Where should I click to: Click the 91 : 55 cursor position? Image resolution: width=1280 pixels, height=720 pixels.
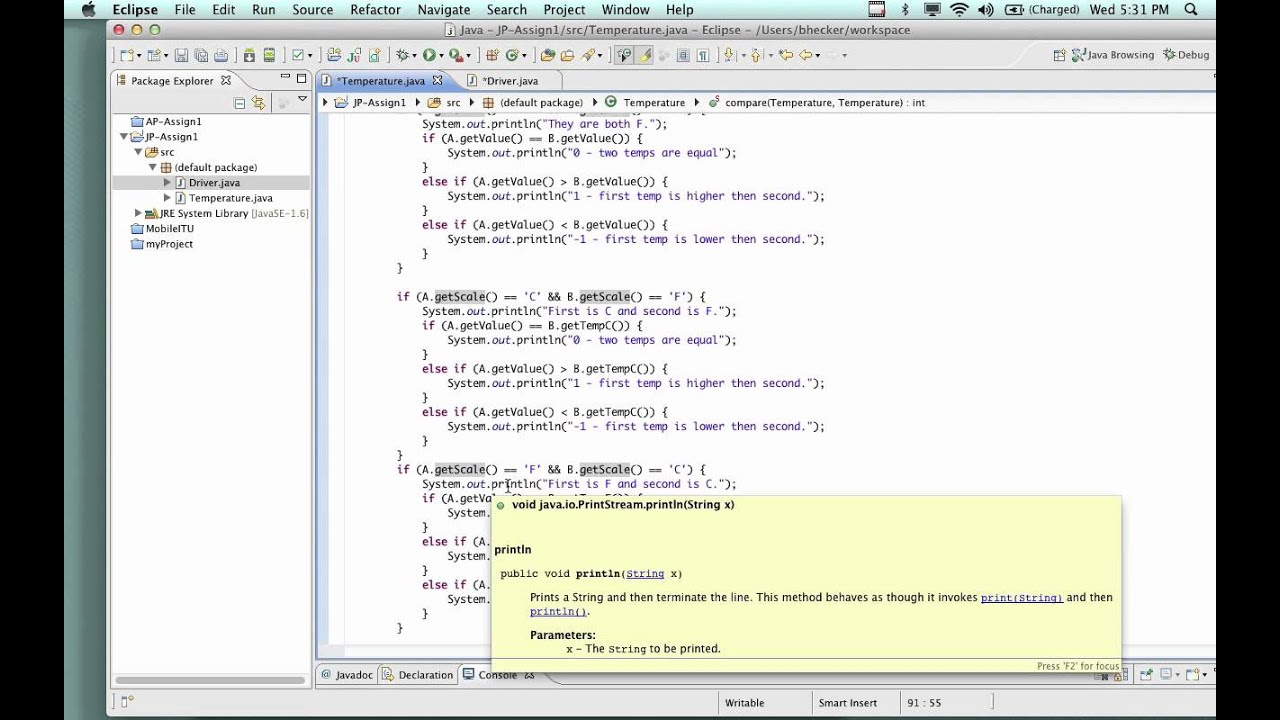(923, 703)
